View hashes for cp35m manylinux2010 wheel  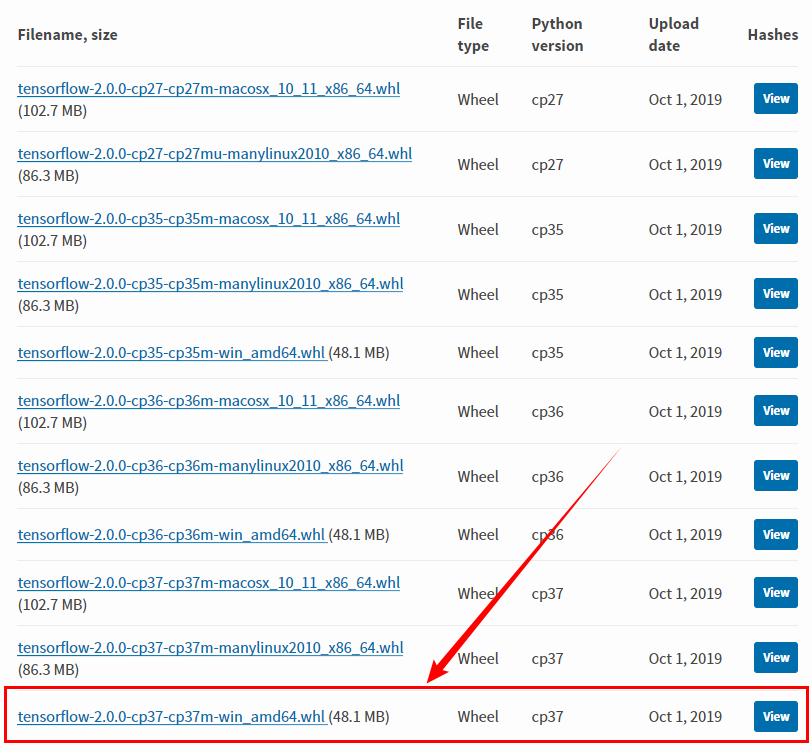click(x=776, y=294)
